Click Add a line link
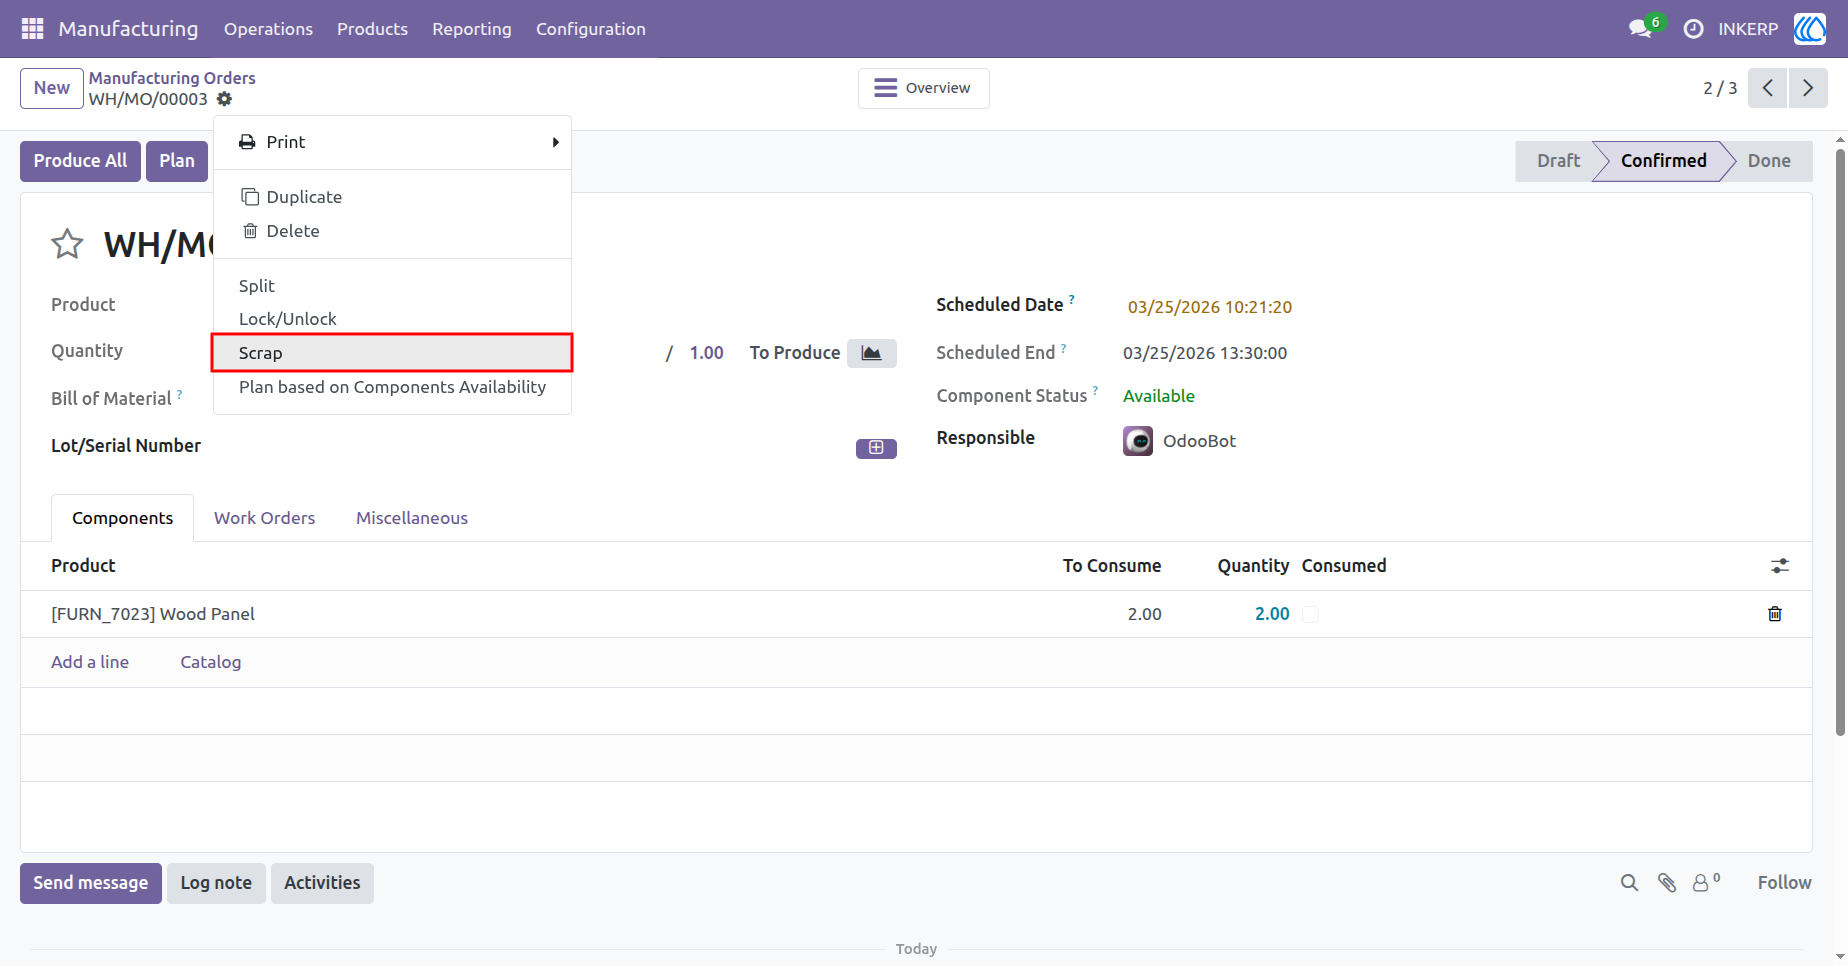Screen dimensions: 1848x966 [90, 662]
